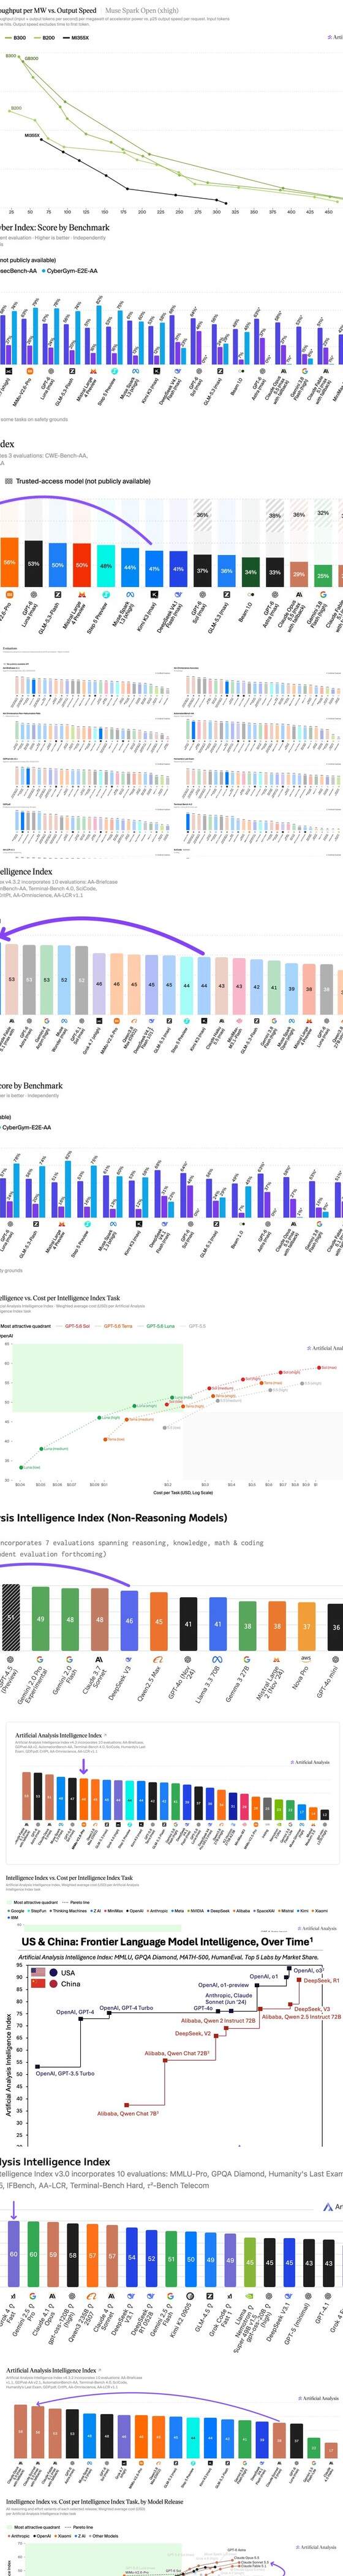Click the 'DeepSeek, R1' data label
This screenshot has width=343, height=2576.
coord(321,1980)
